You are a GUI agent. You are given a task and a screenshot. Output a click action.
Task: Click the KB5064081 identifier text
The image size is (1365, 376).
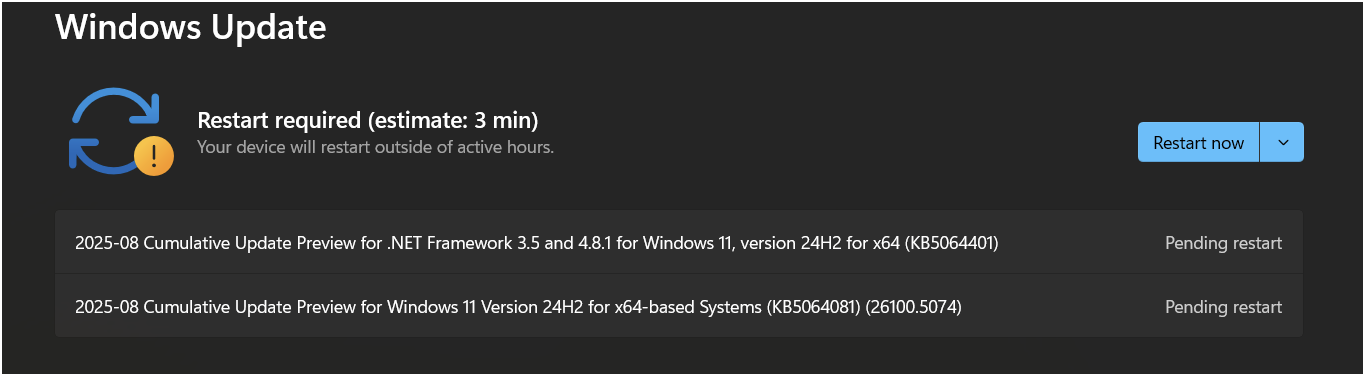[x=814, y=307]
